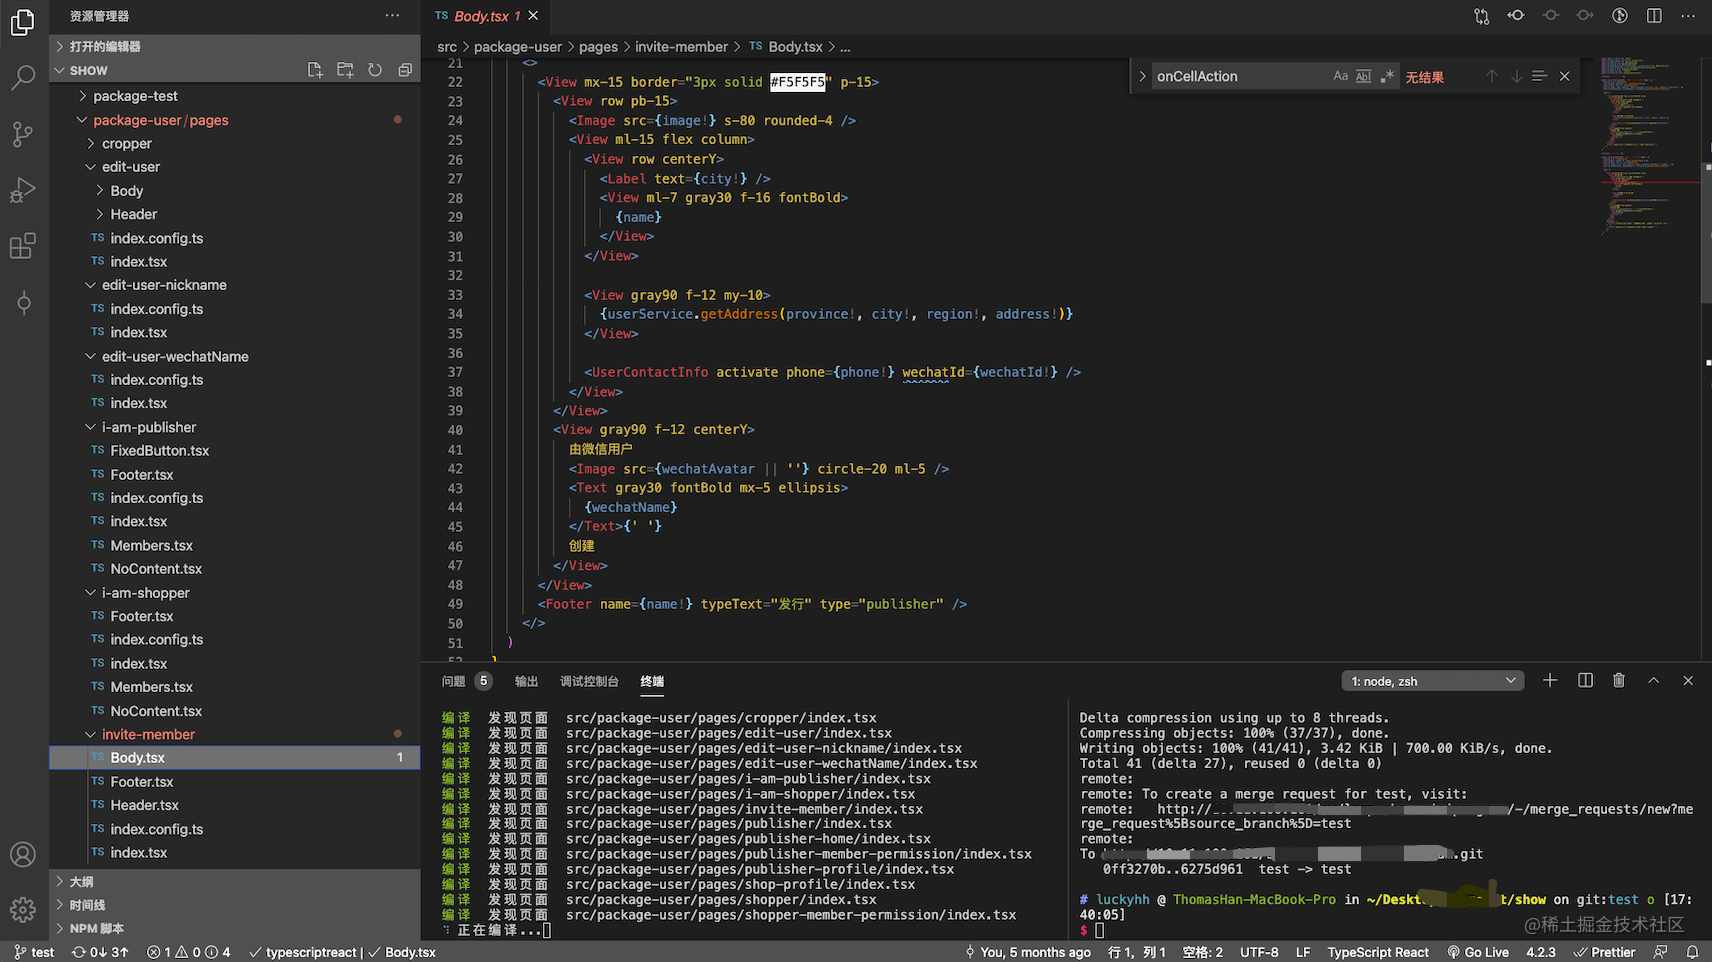The image size is (1712, 962).
Task: Expand the package-test folder
Action: [135, 96]
